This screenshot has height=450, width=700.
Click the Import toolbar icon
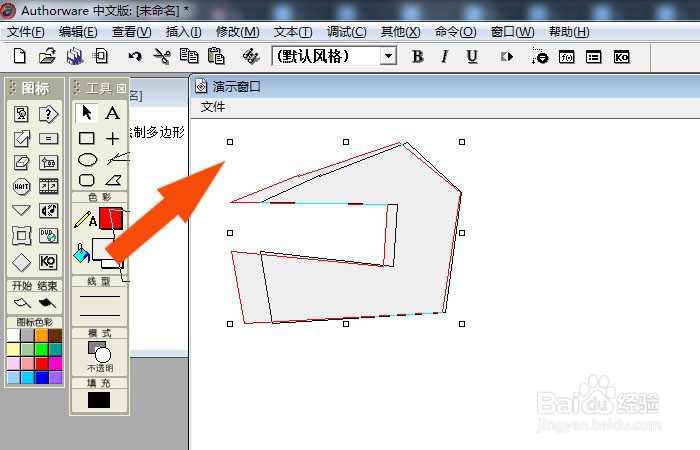coord(100,56)
